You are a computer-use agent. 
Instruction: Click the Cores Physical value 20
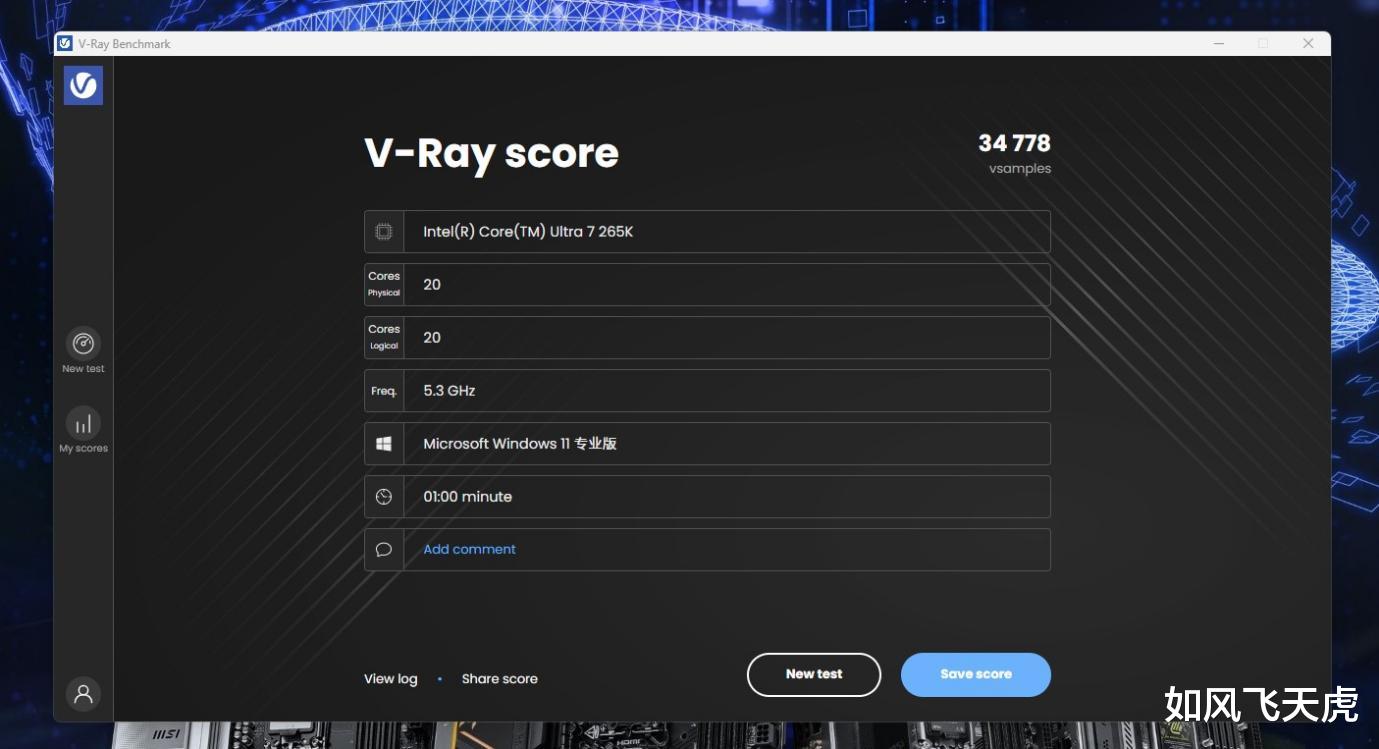pos(432,285)
